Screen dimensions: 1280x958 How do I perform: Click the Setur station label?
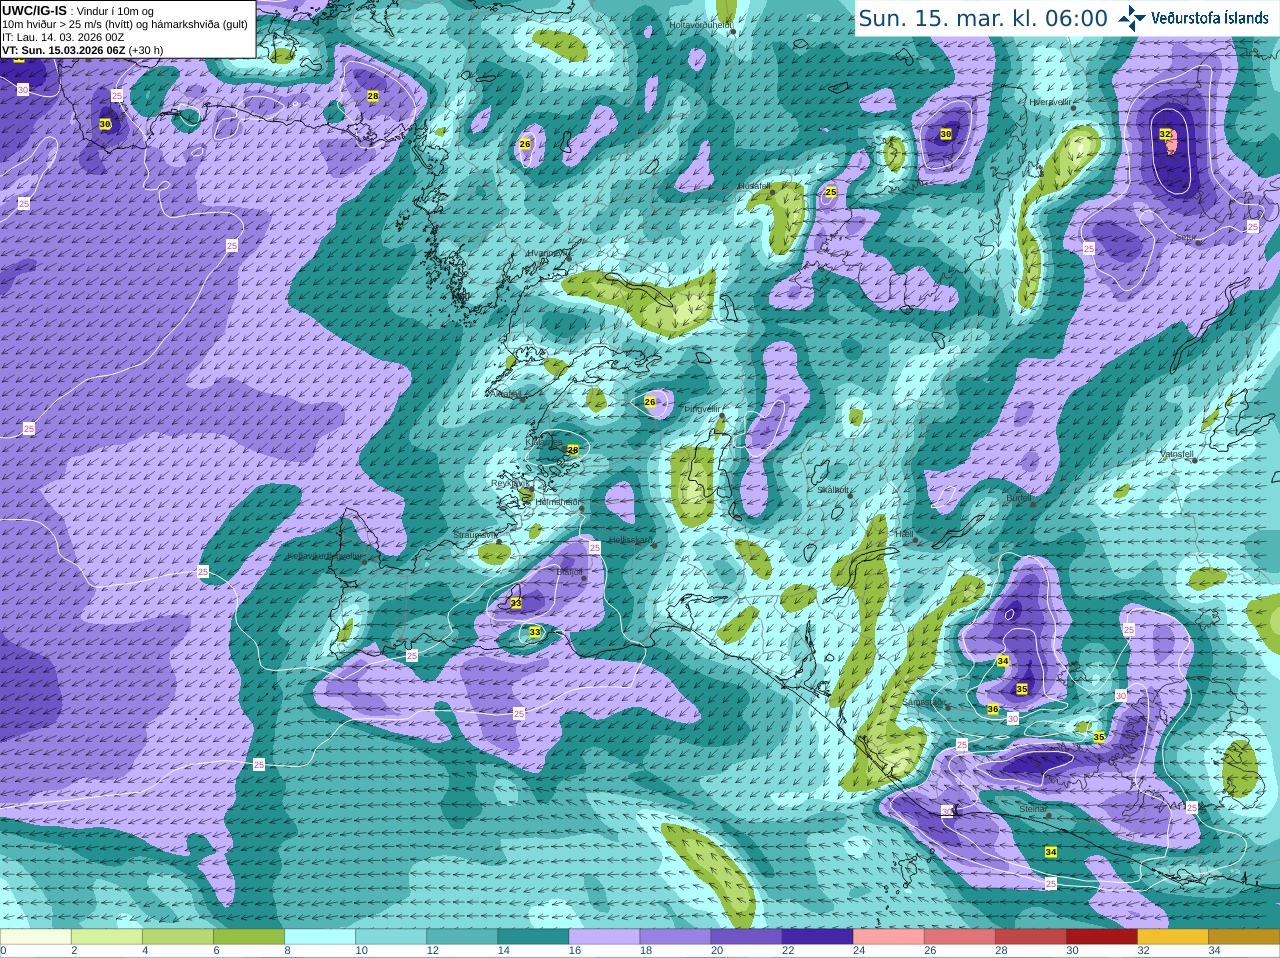click(x=1186, y=238)
